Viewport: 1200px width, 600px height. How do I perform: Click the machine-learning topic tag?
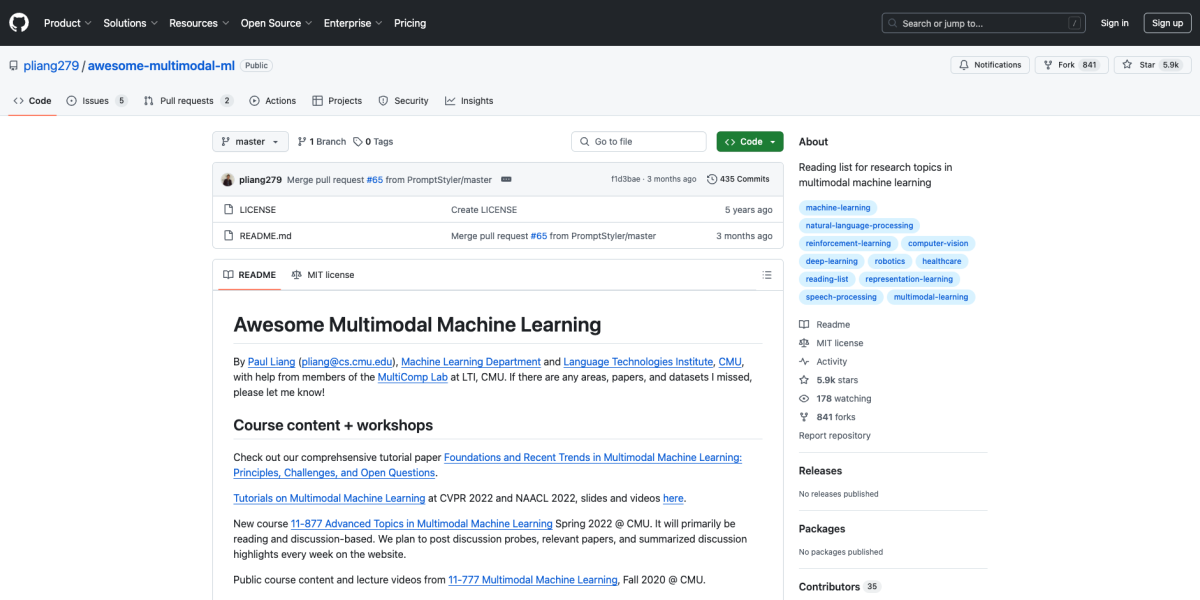pos(838,208)
